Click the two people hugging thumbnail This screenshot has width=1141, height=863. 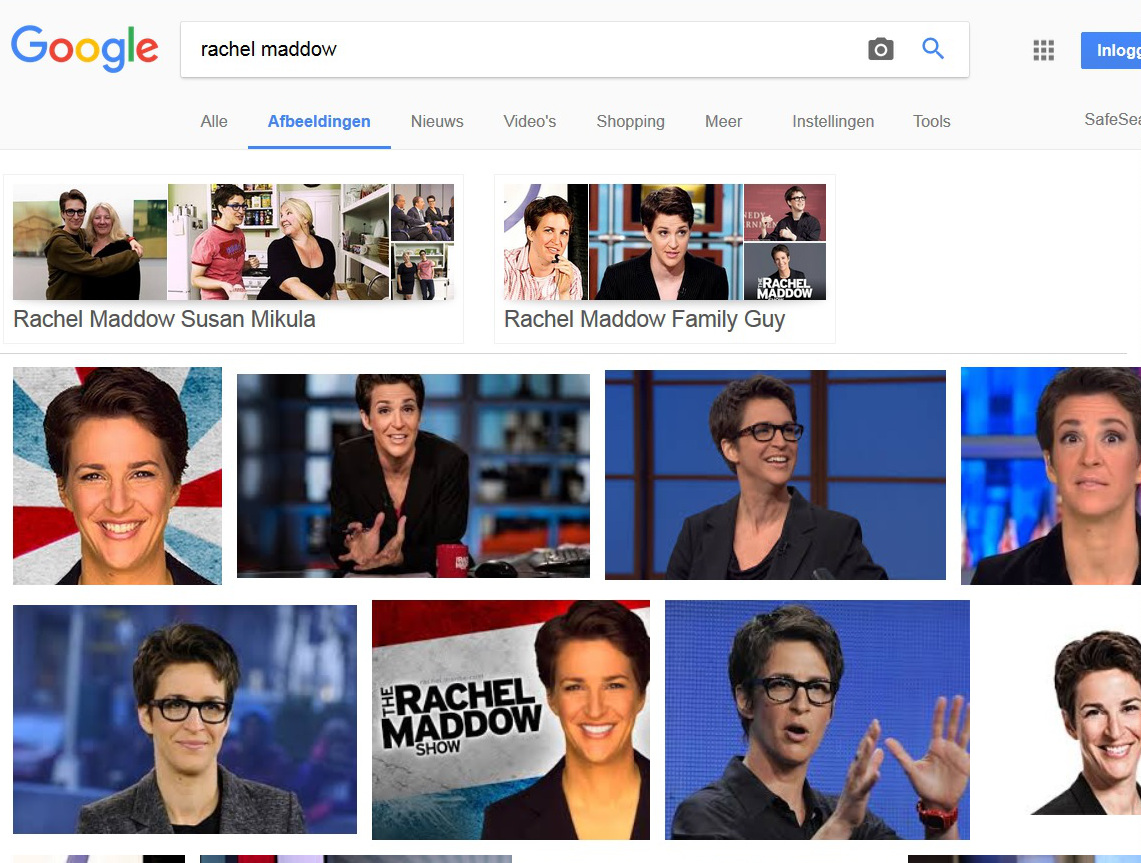(90, 242)
